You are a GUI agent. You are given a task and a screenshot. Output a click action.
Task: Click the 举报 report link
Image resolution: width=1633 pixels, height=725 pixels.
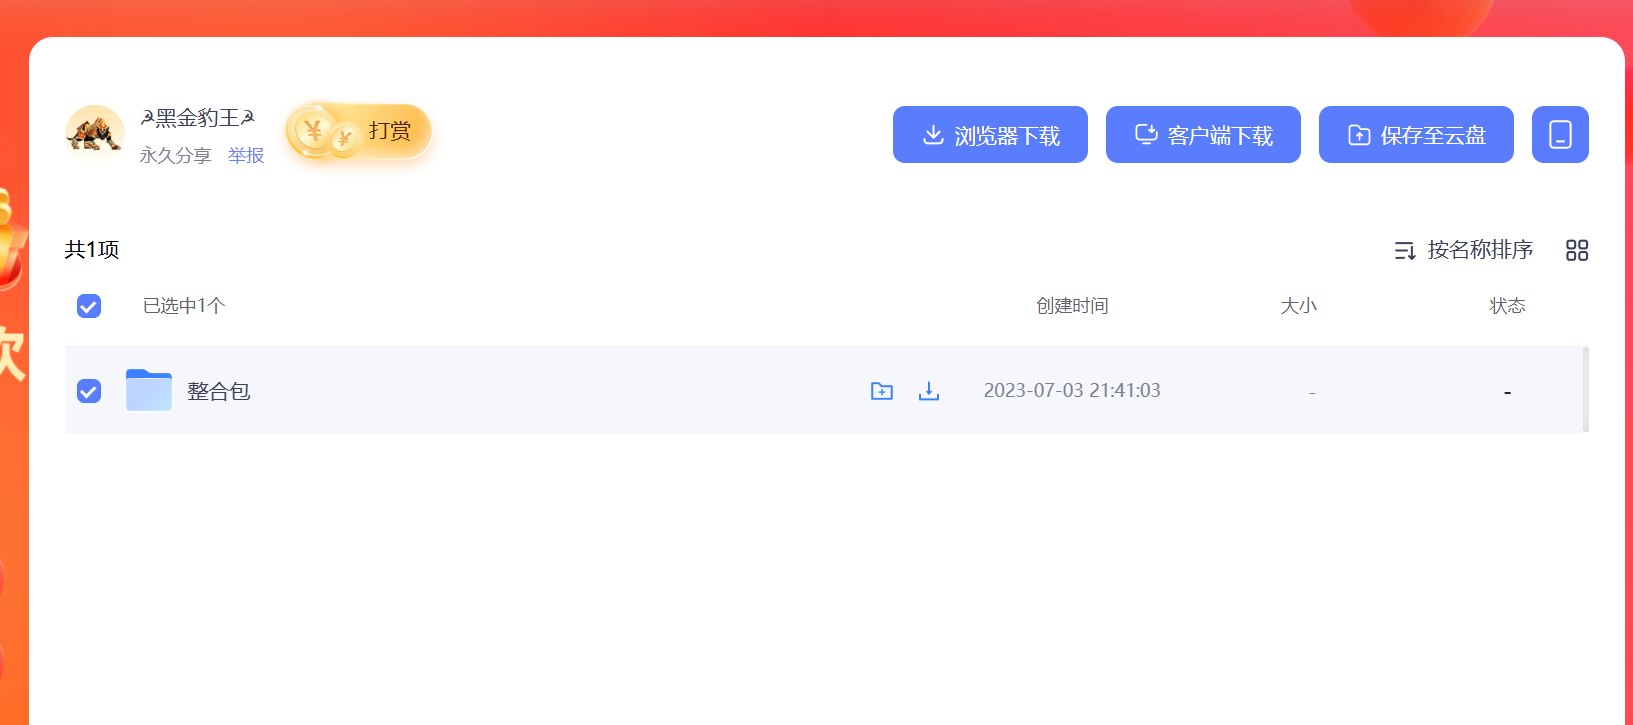point(246,156)
